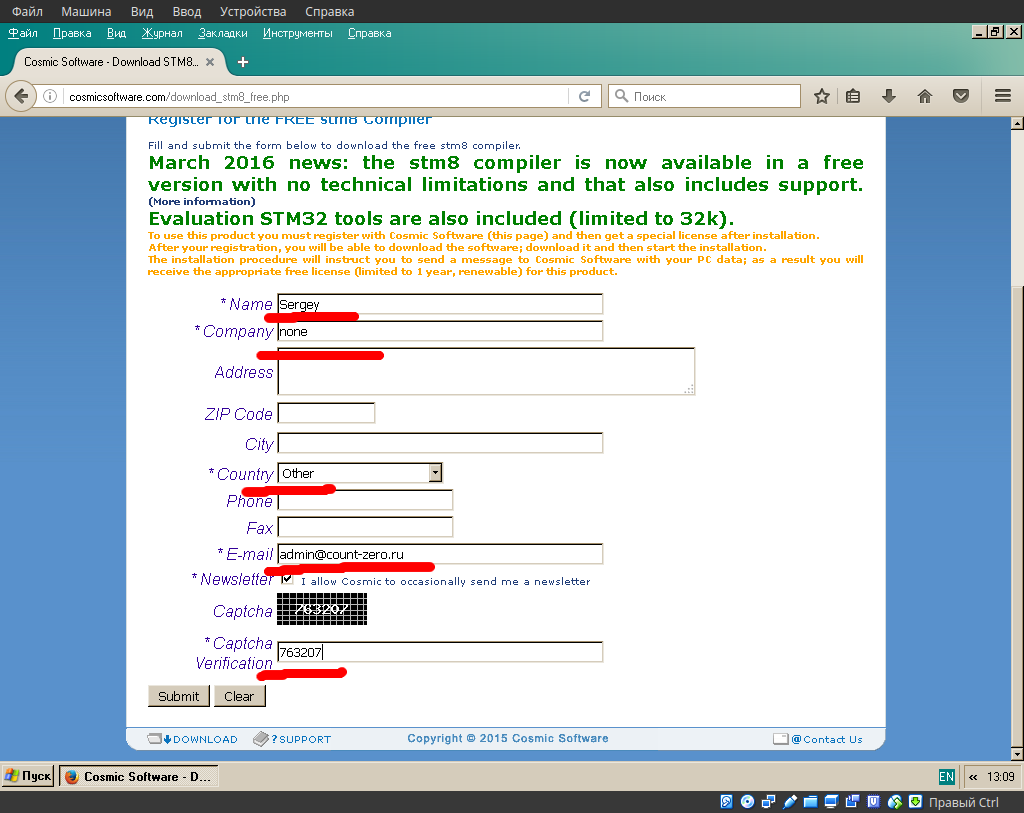Open a new tab with plus button
This screenshot has width=1024, height=813.
point(243,62)
